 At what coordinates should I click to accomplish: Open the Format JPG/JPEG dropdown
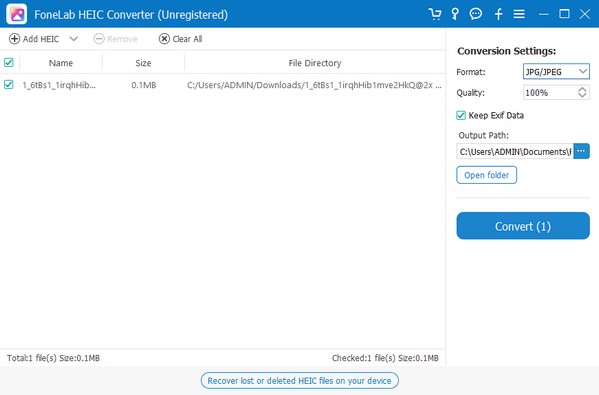click(556, 71)
